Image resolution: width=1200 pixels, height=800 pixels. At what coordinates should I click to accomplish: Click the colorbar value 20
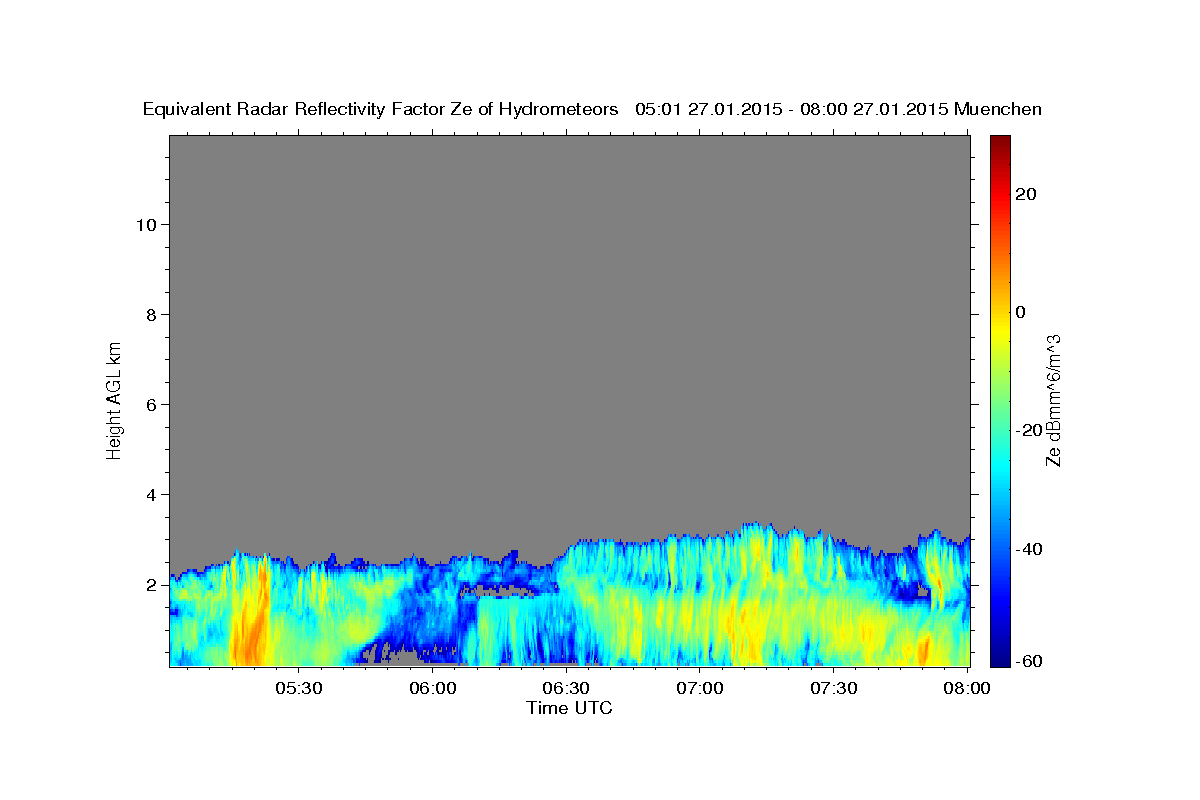[x=1025, y=194]
